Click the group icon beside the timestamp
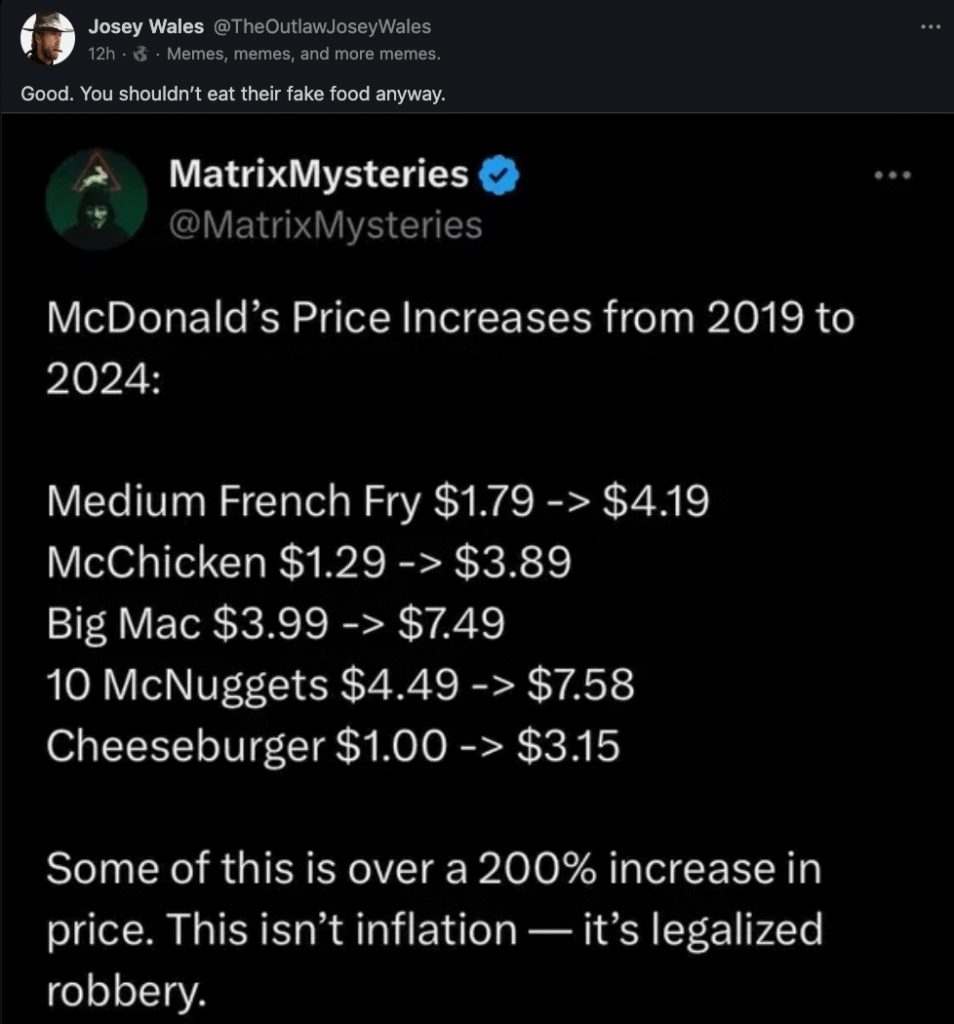 [x=141, y=54]
